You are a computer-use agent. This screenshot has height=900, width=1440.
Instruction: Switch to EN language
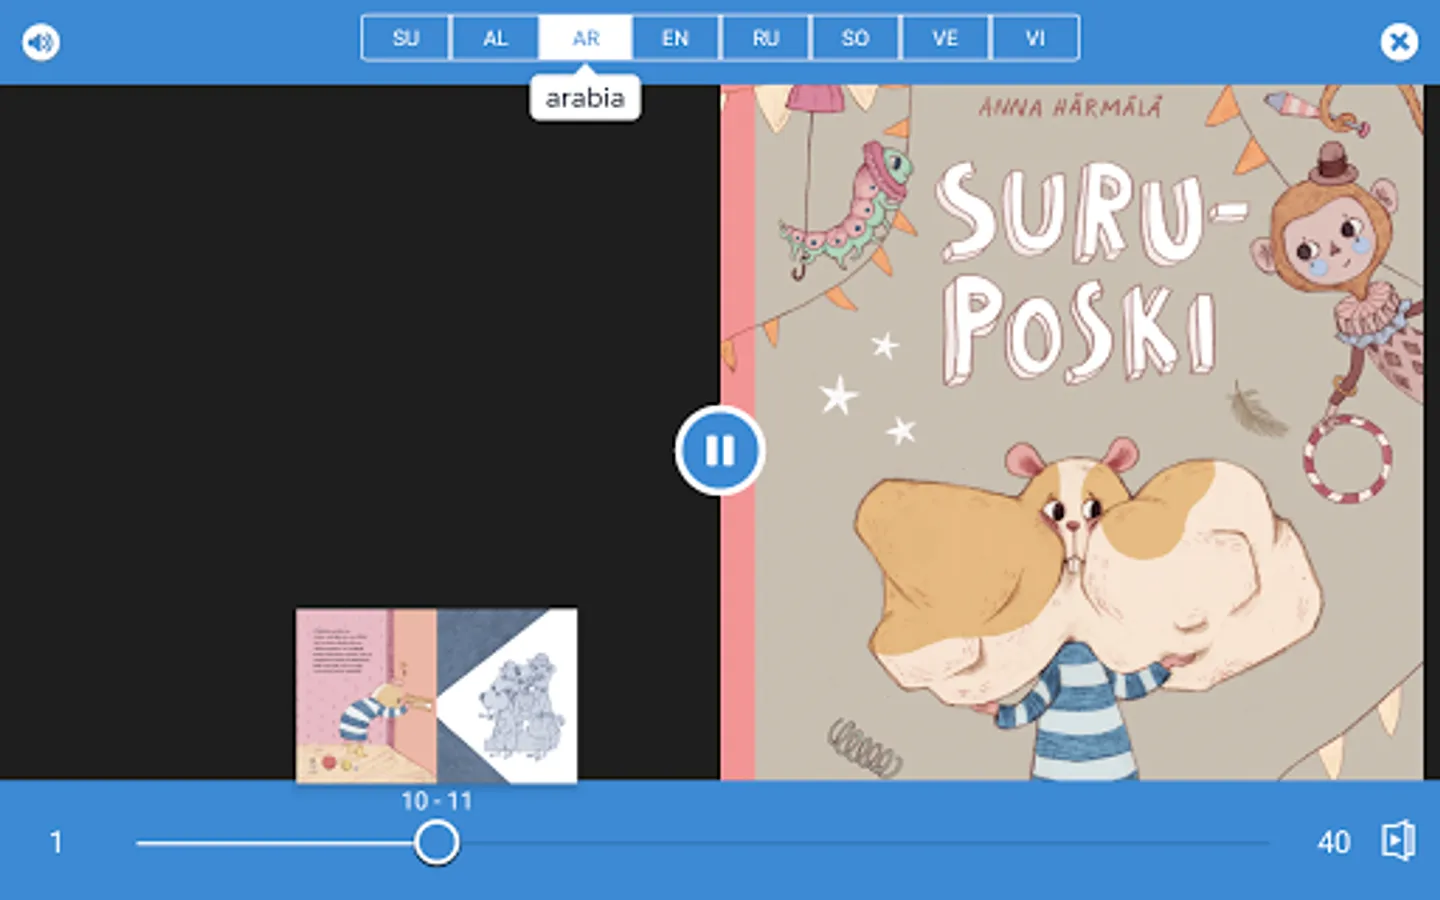point(675,38)
